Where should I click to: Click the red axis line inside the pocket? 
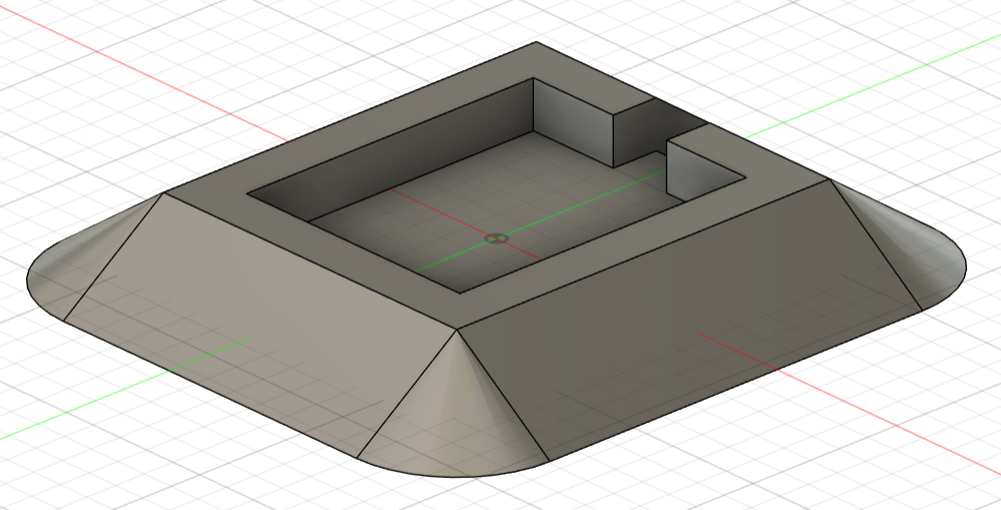click(x=440, y=208)
